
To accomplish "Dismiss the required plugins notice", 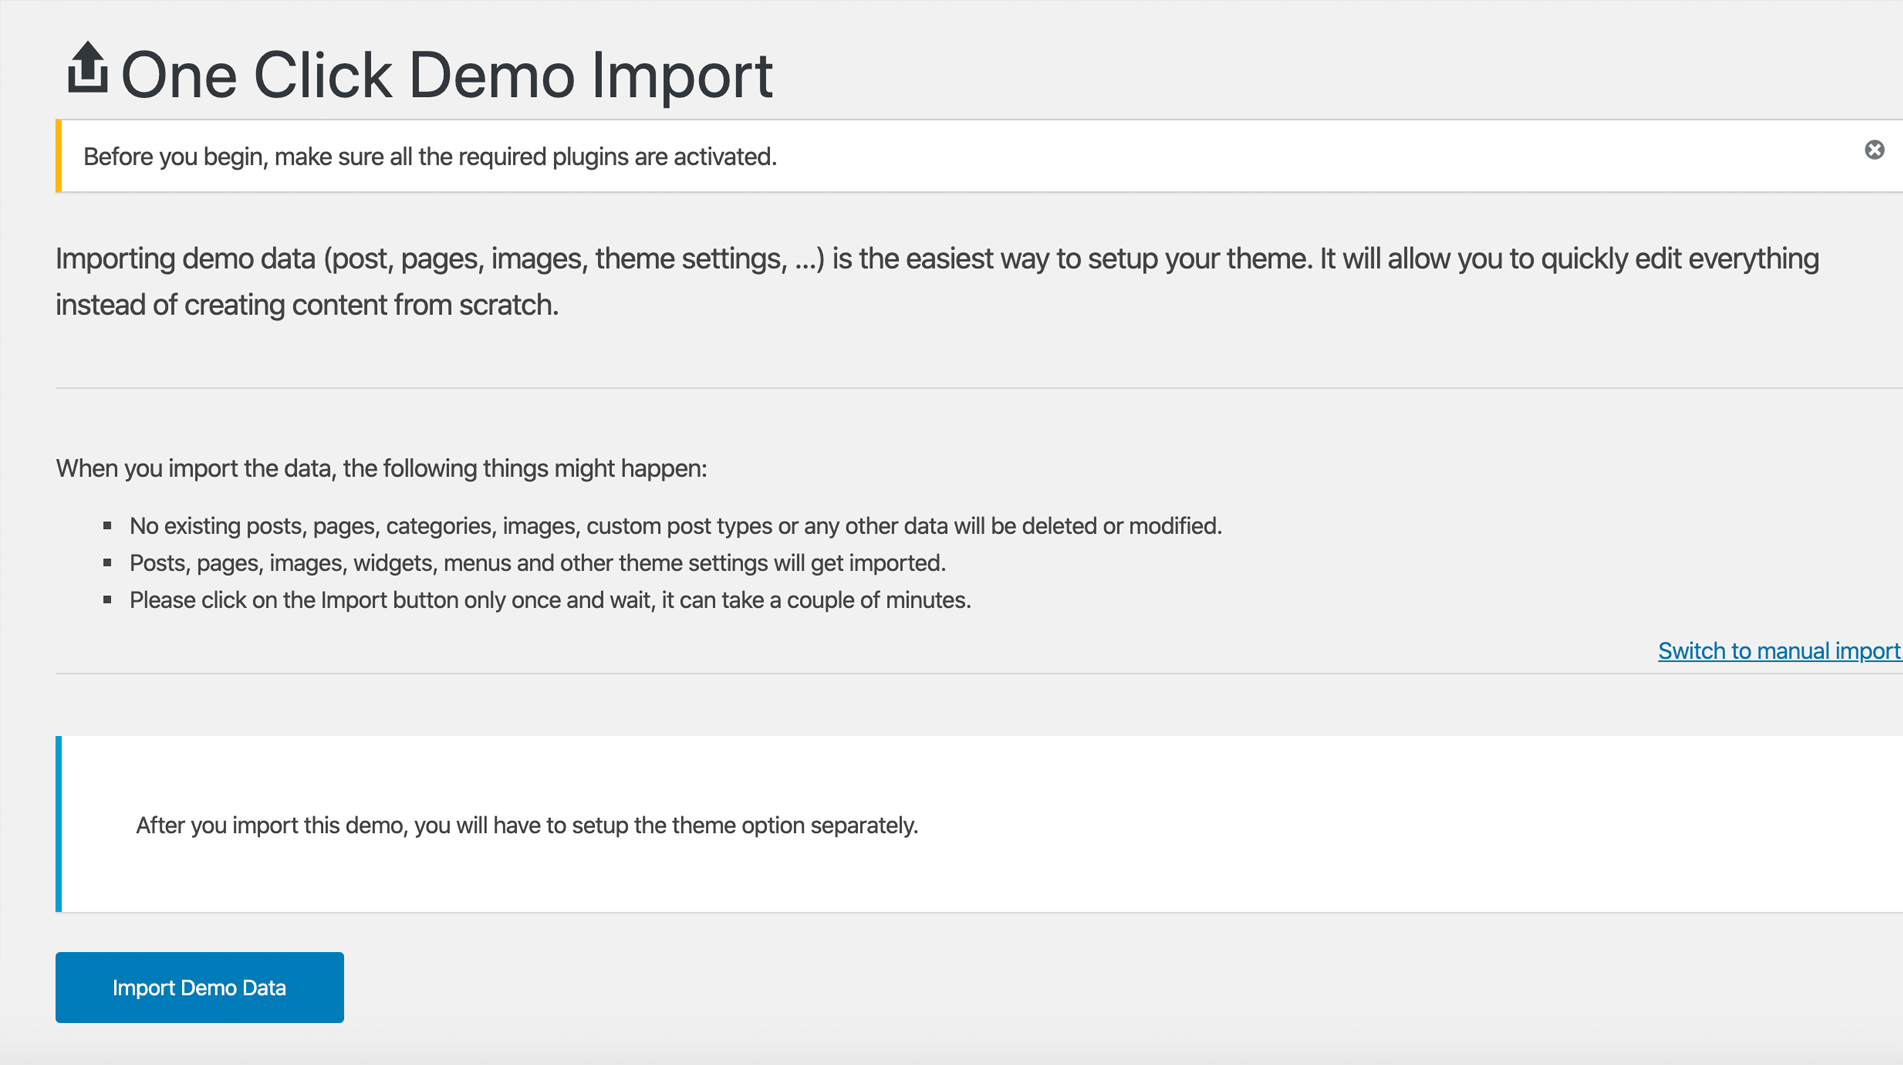I will 1874,150.
